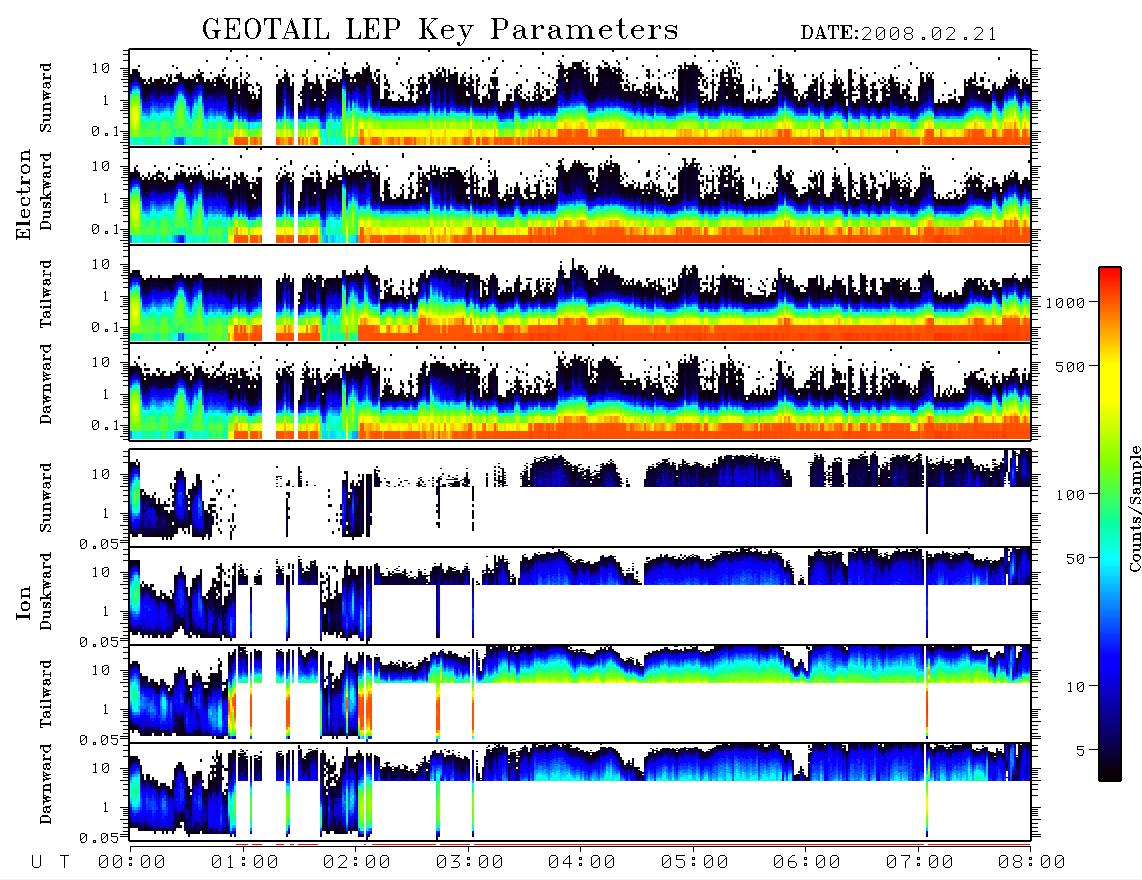This screenshot has height=880, width=1142.
Task: Click the U T time axis label
Action: coord(50,862)
